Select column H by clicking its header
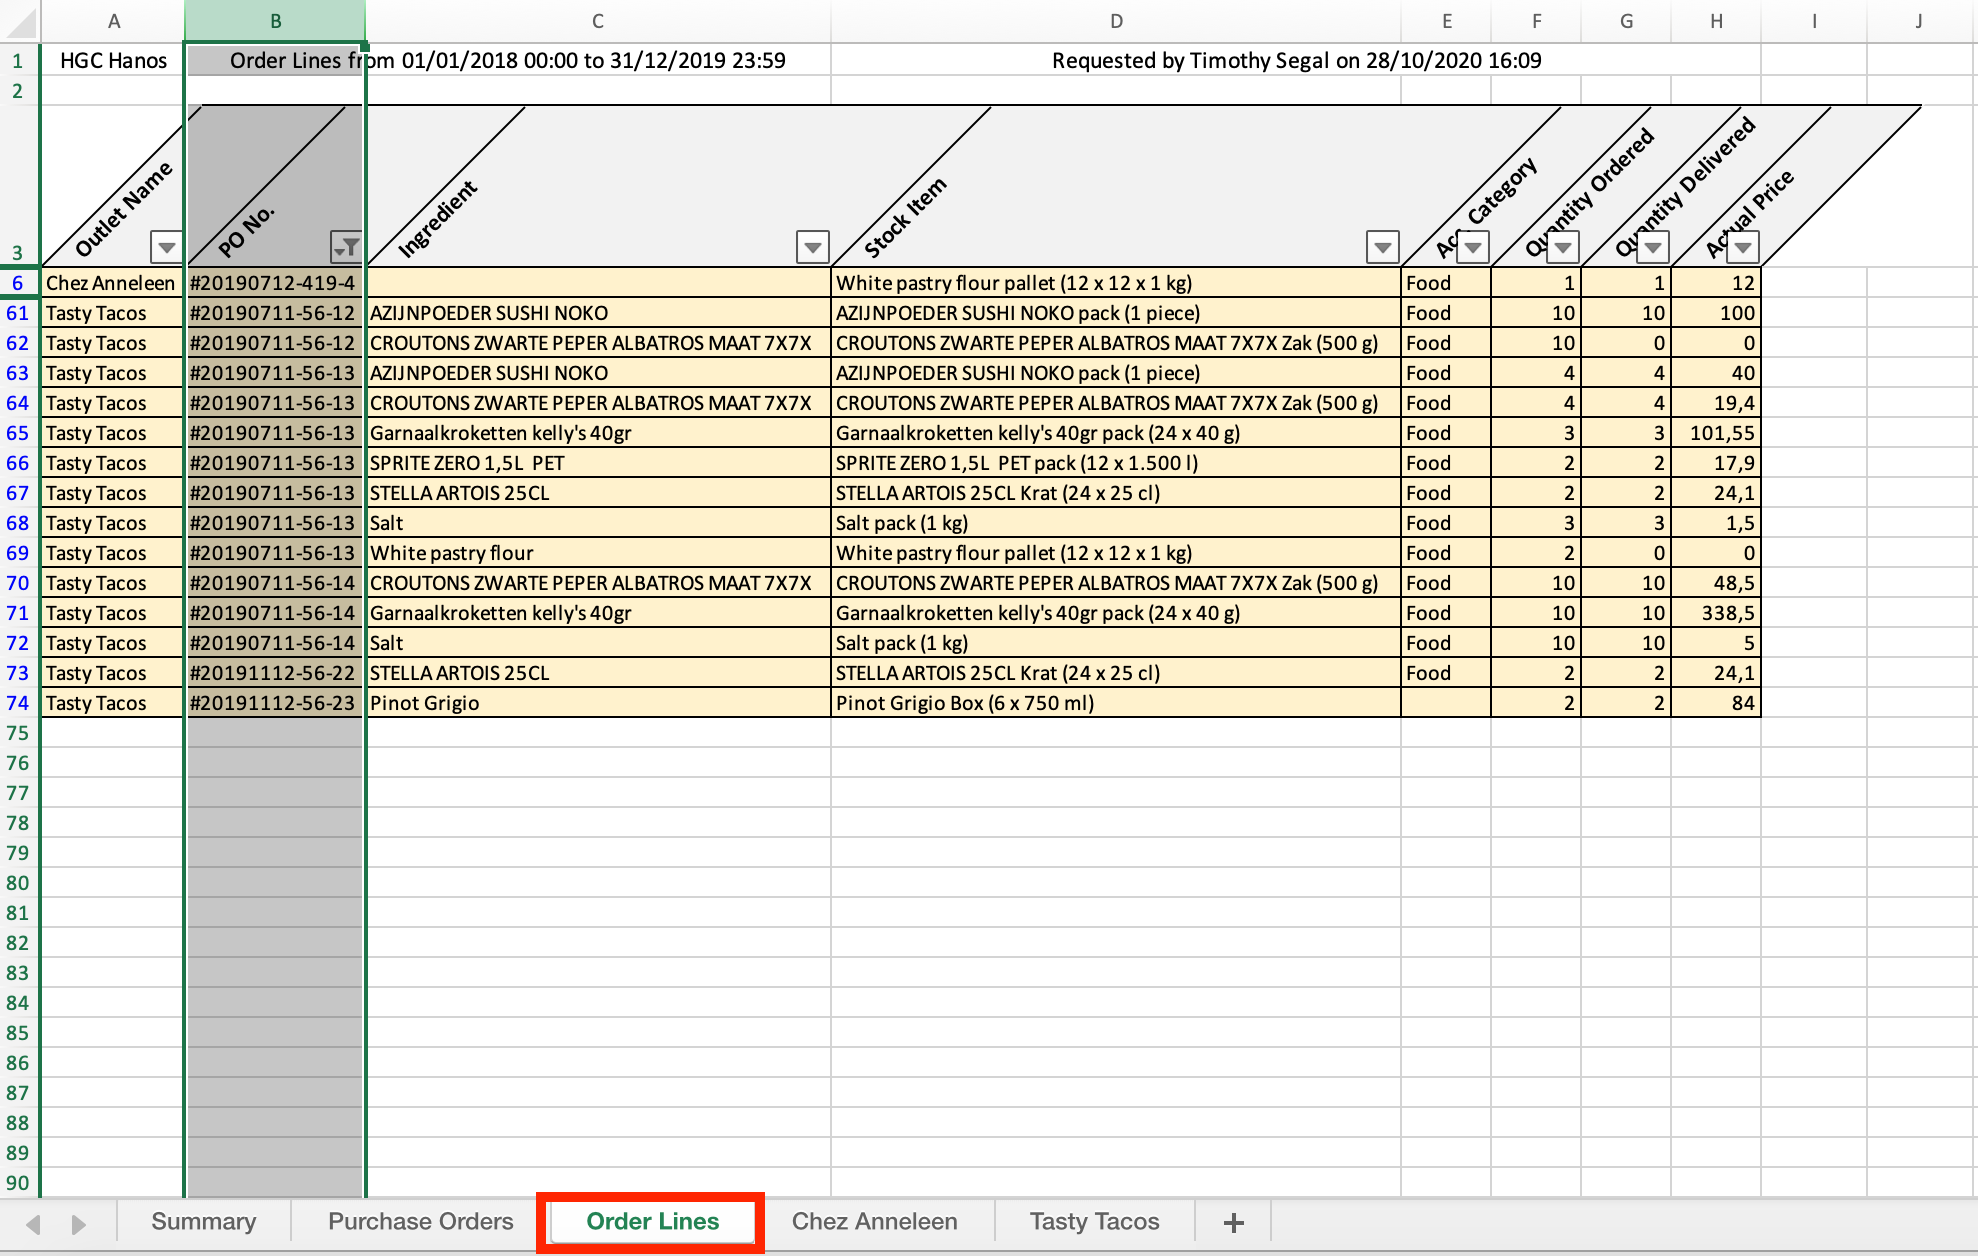1978x1256 pixels. coord(1716,20)
